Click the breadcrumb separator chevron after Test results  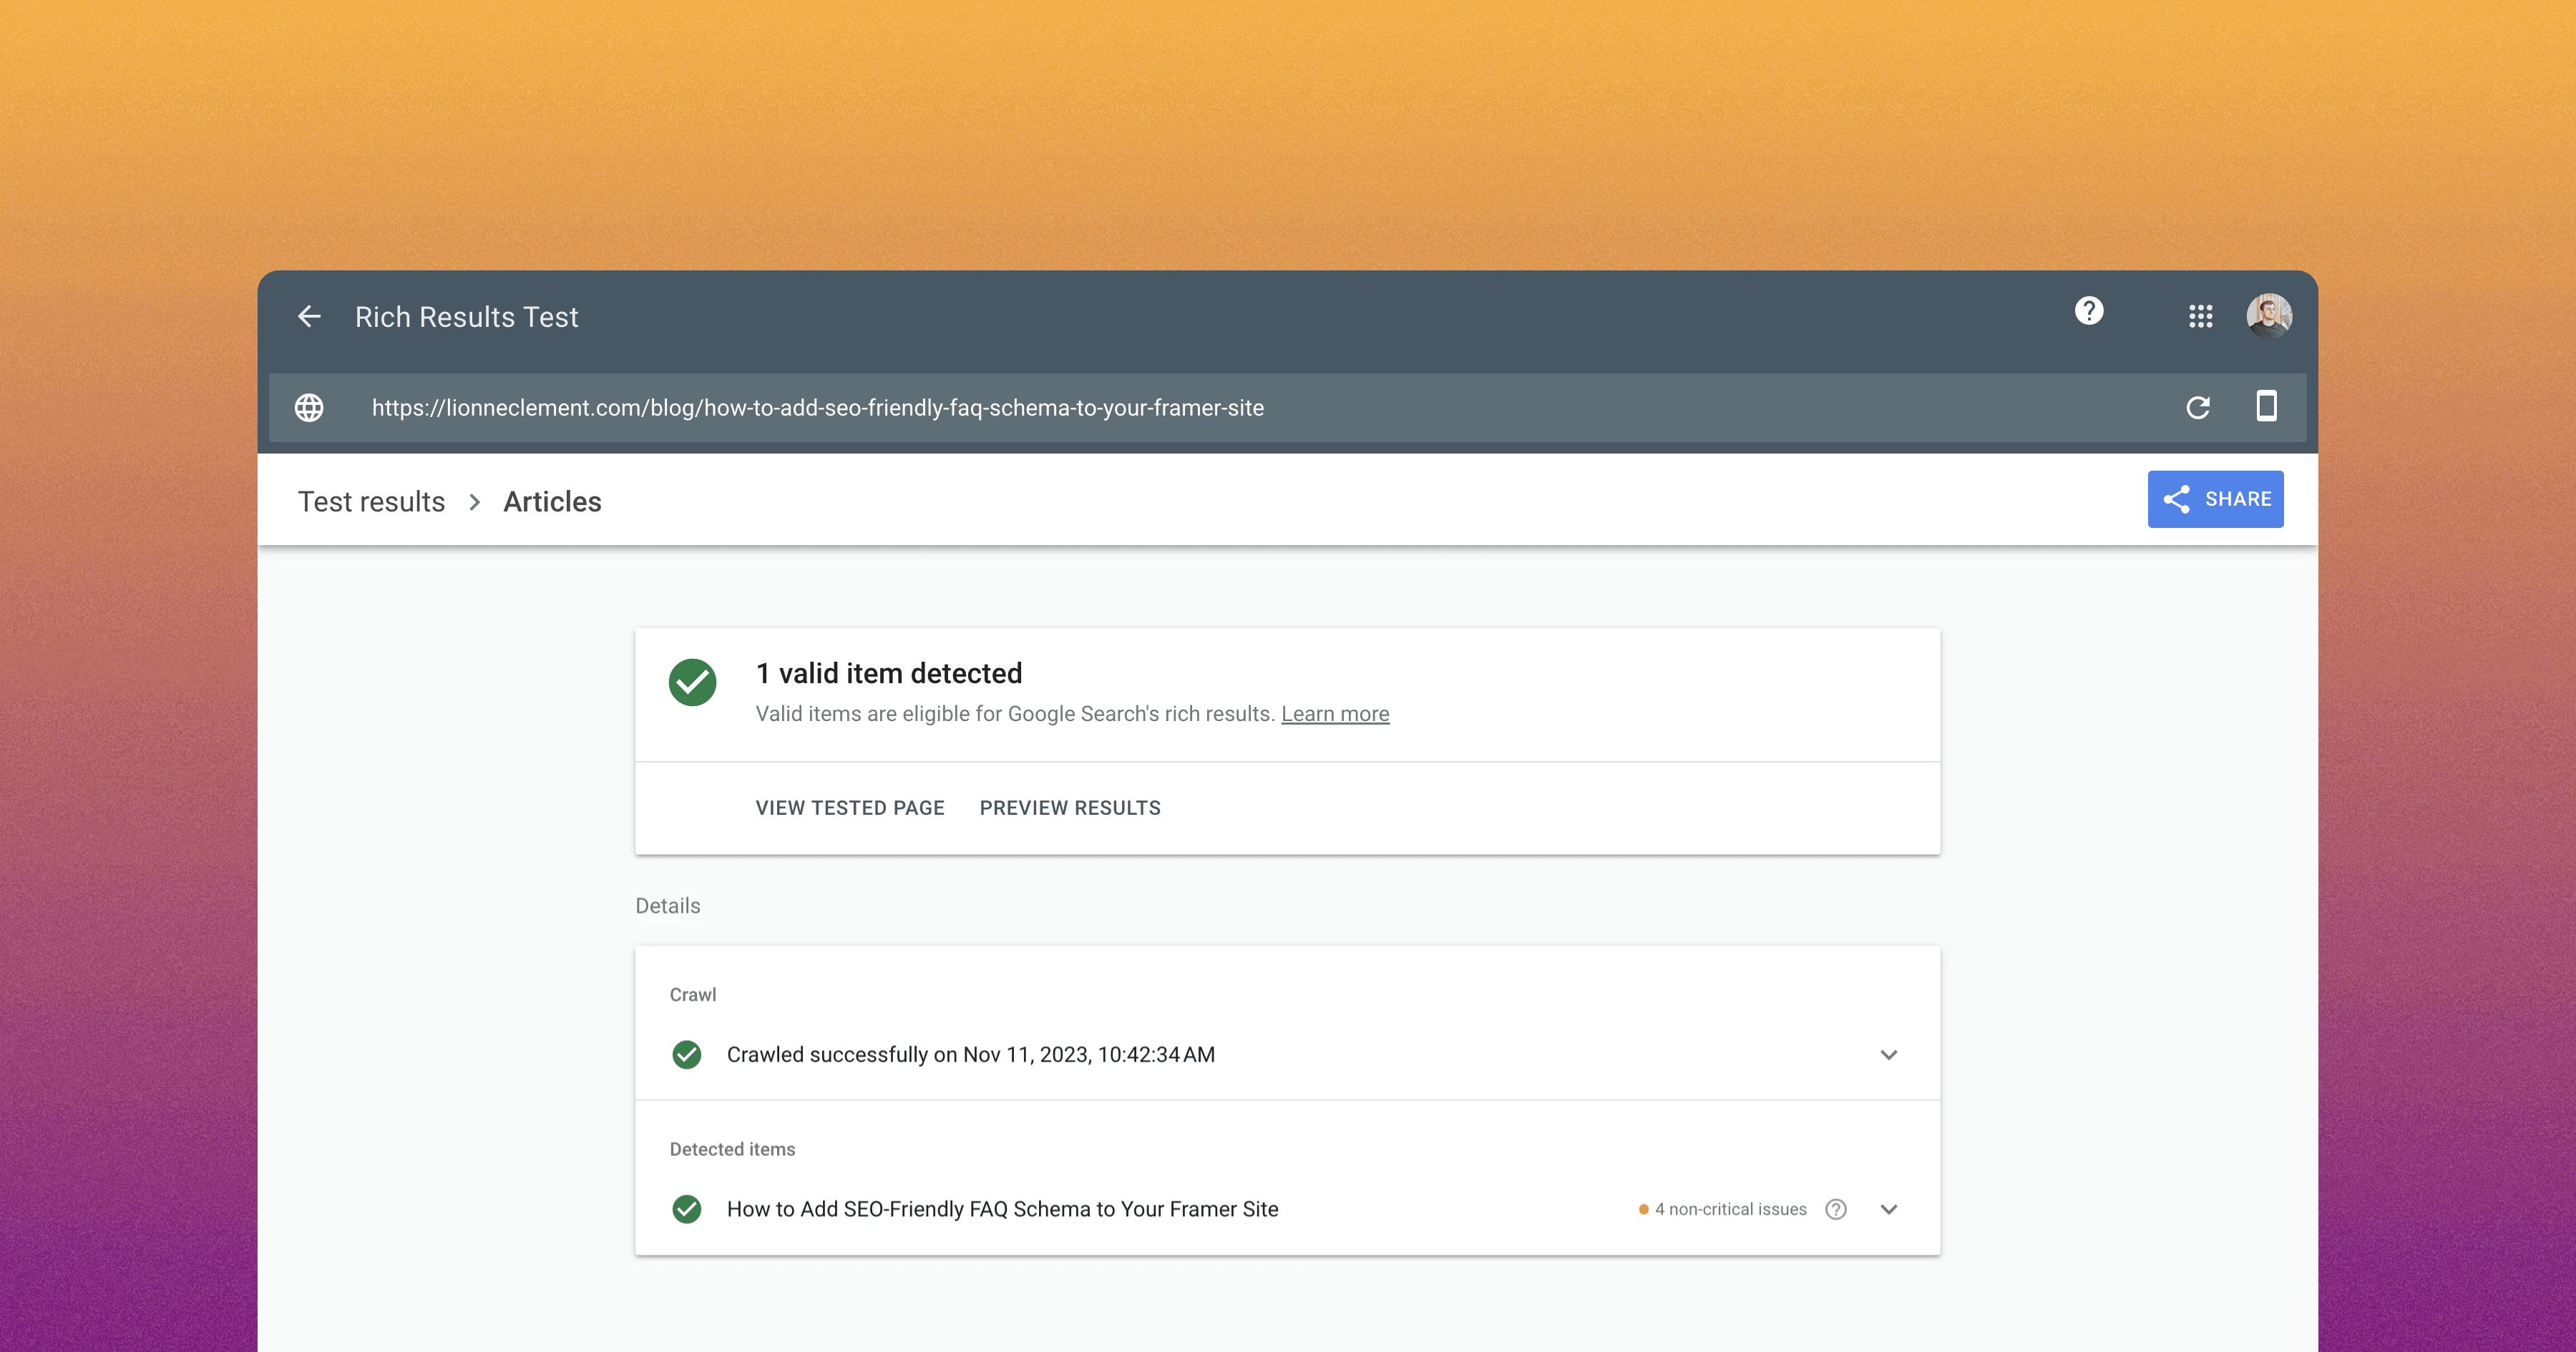coord(475,502)
